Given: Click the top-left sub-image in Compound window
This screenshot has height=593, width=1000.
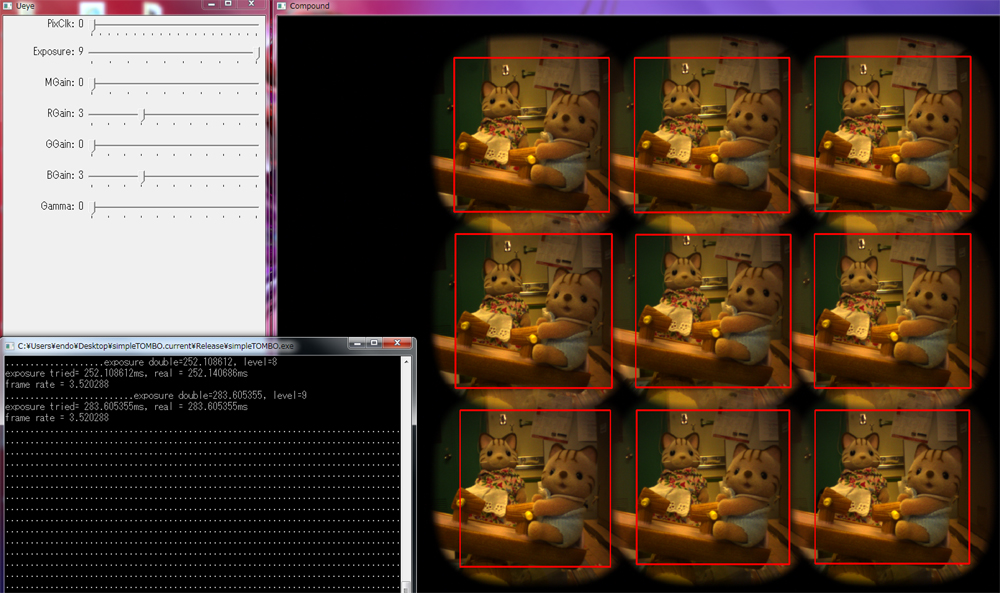Looking at the screenshot, I should tap(531, 135).
